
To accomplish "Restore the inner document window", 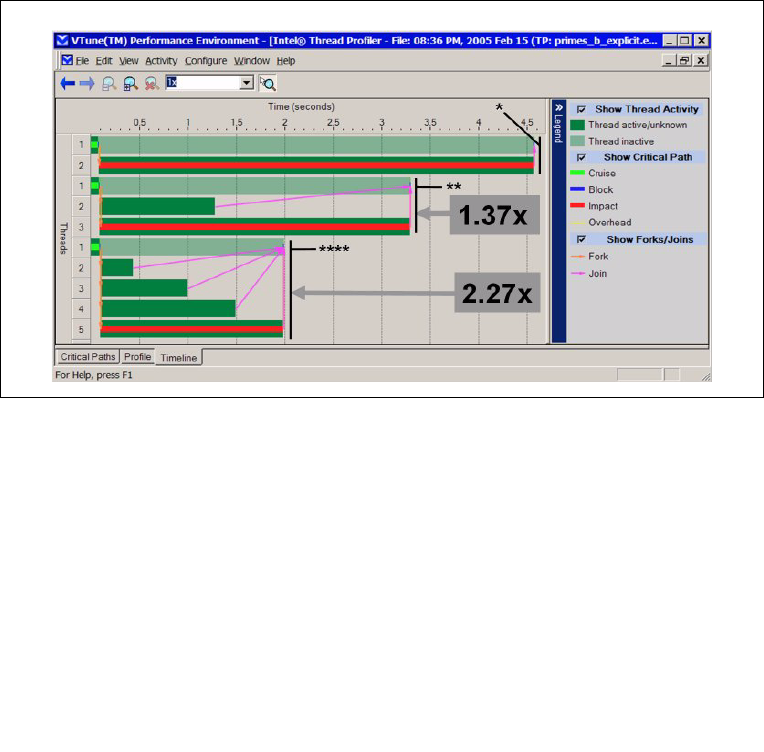I will click(685, 60).
